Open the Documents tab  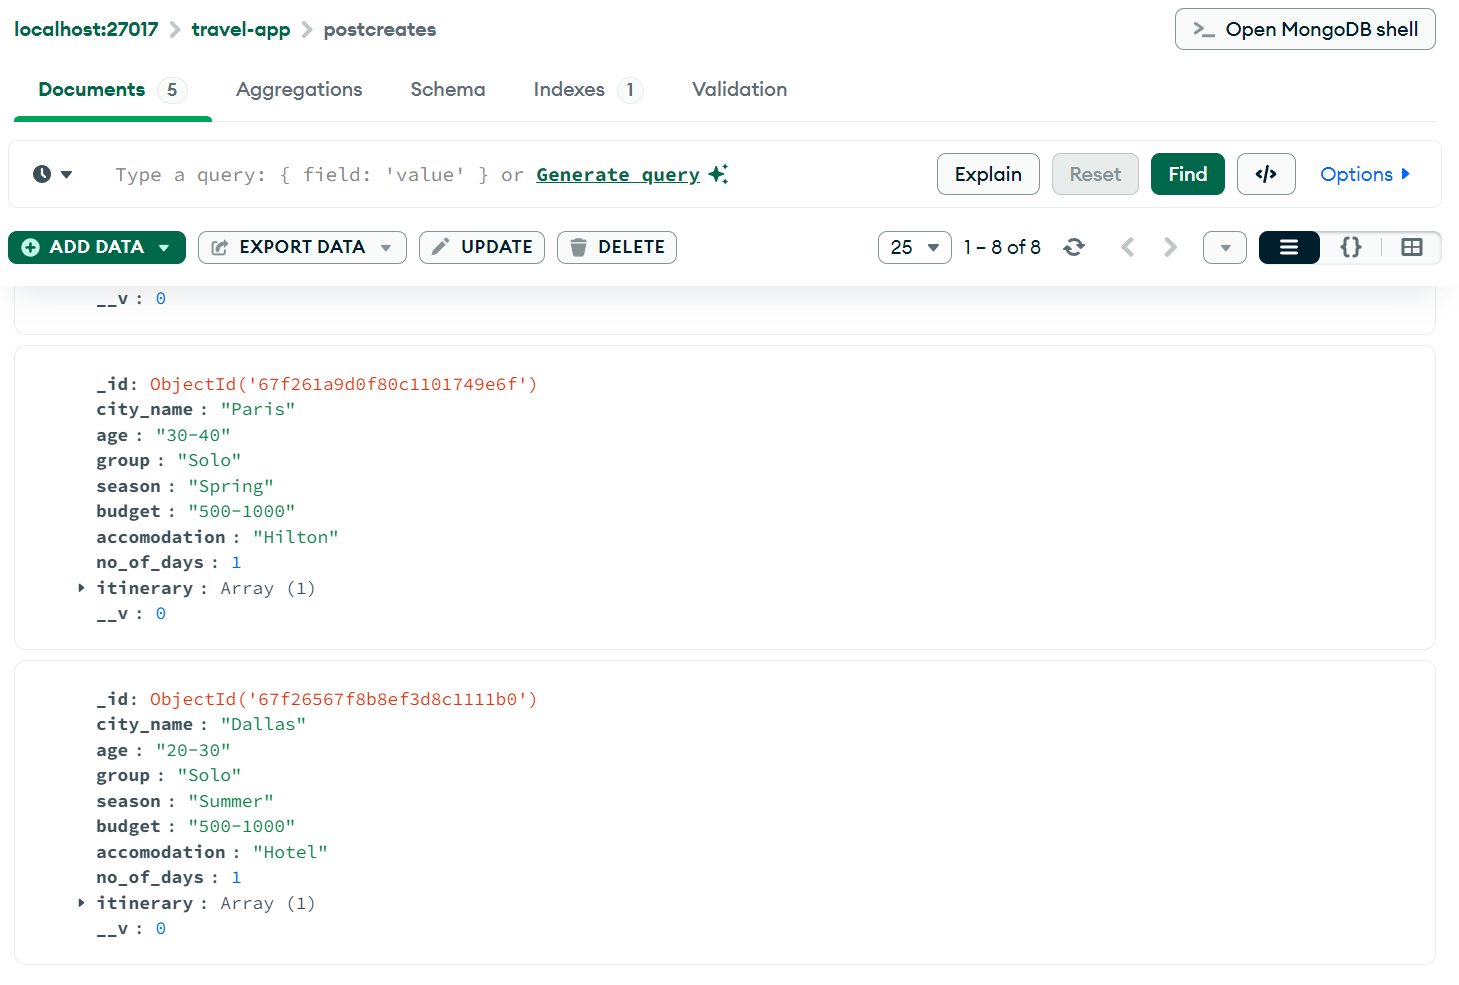coord(112,90)
